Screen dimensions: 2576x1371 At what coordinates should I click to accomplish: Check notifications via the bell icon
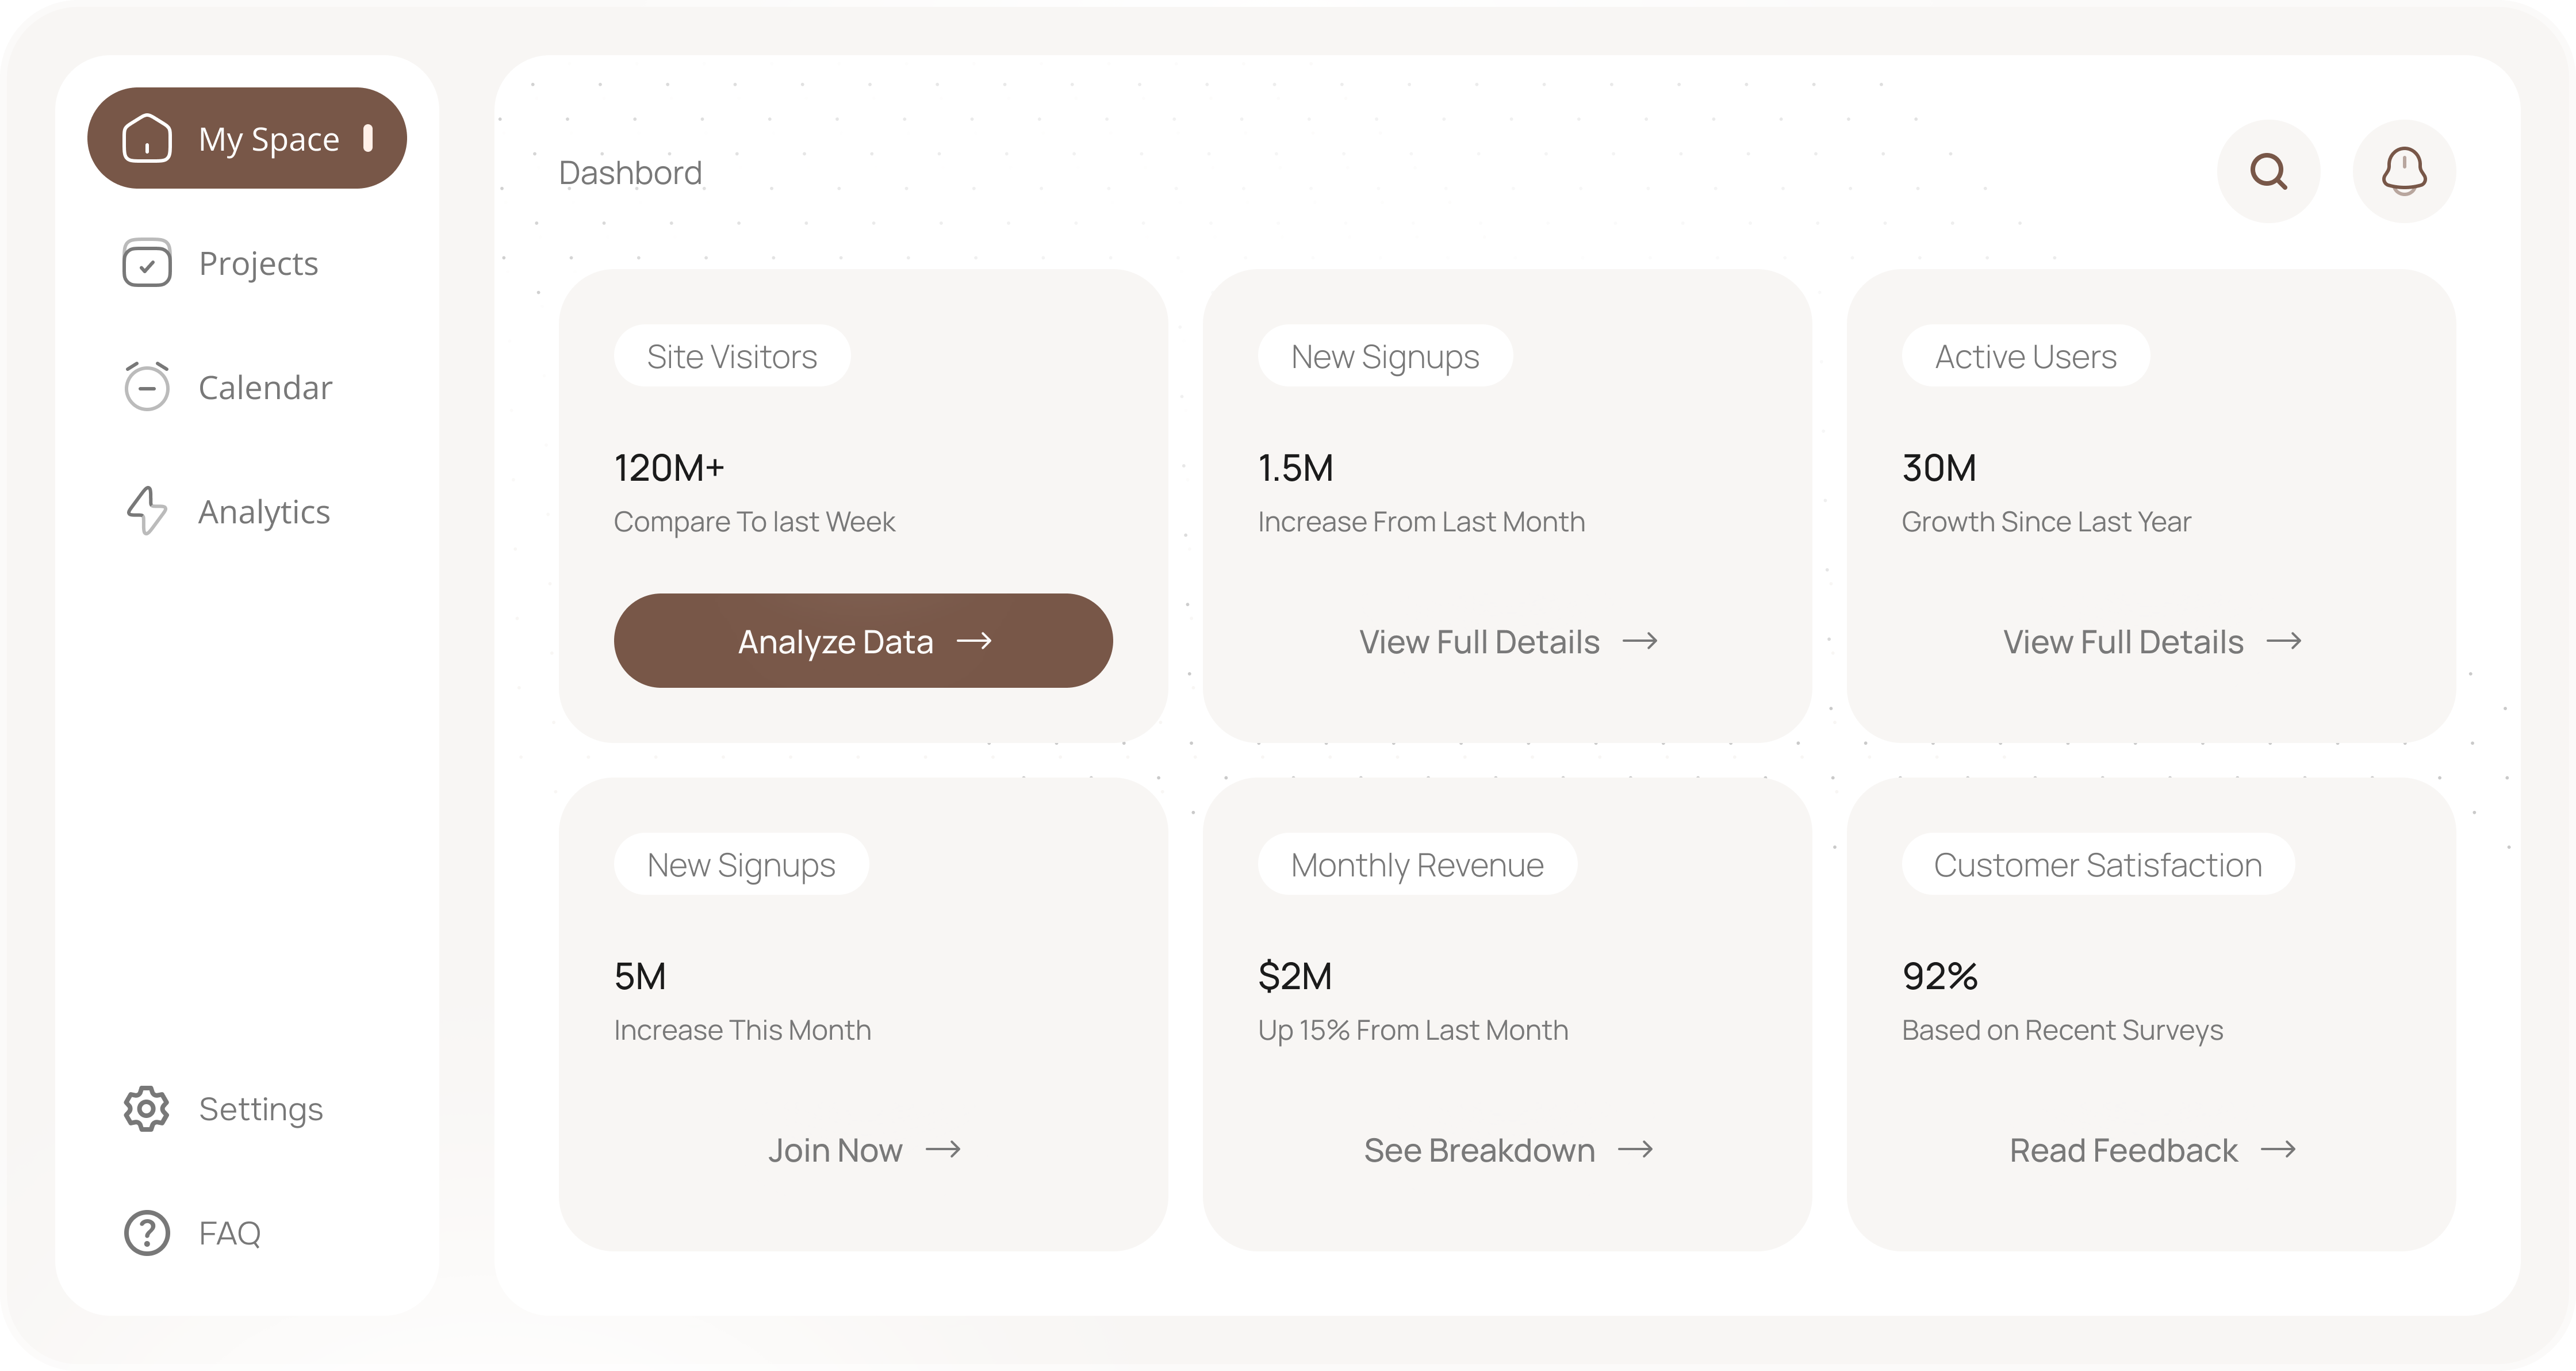click(x=2404, y=171)
